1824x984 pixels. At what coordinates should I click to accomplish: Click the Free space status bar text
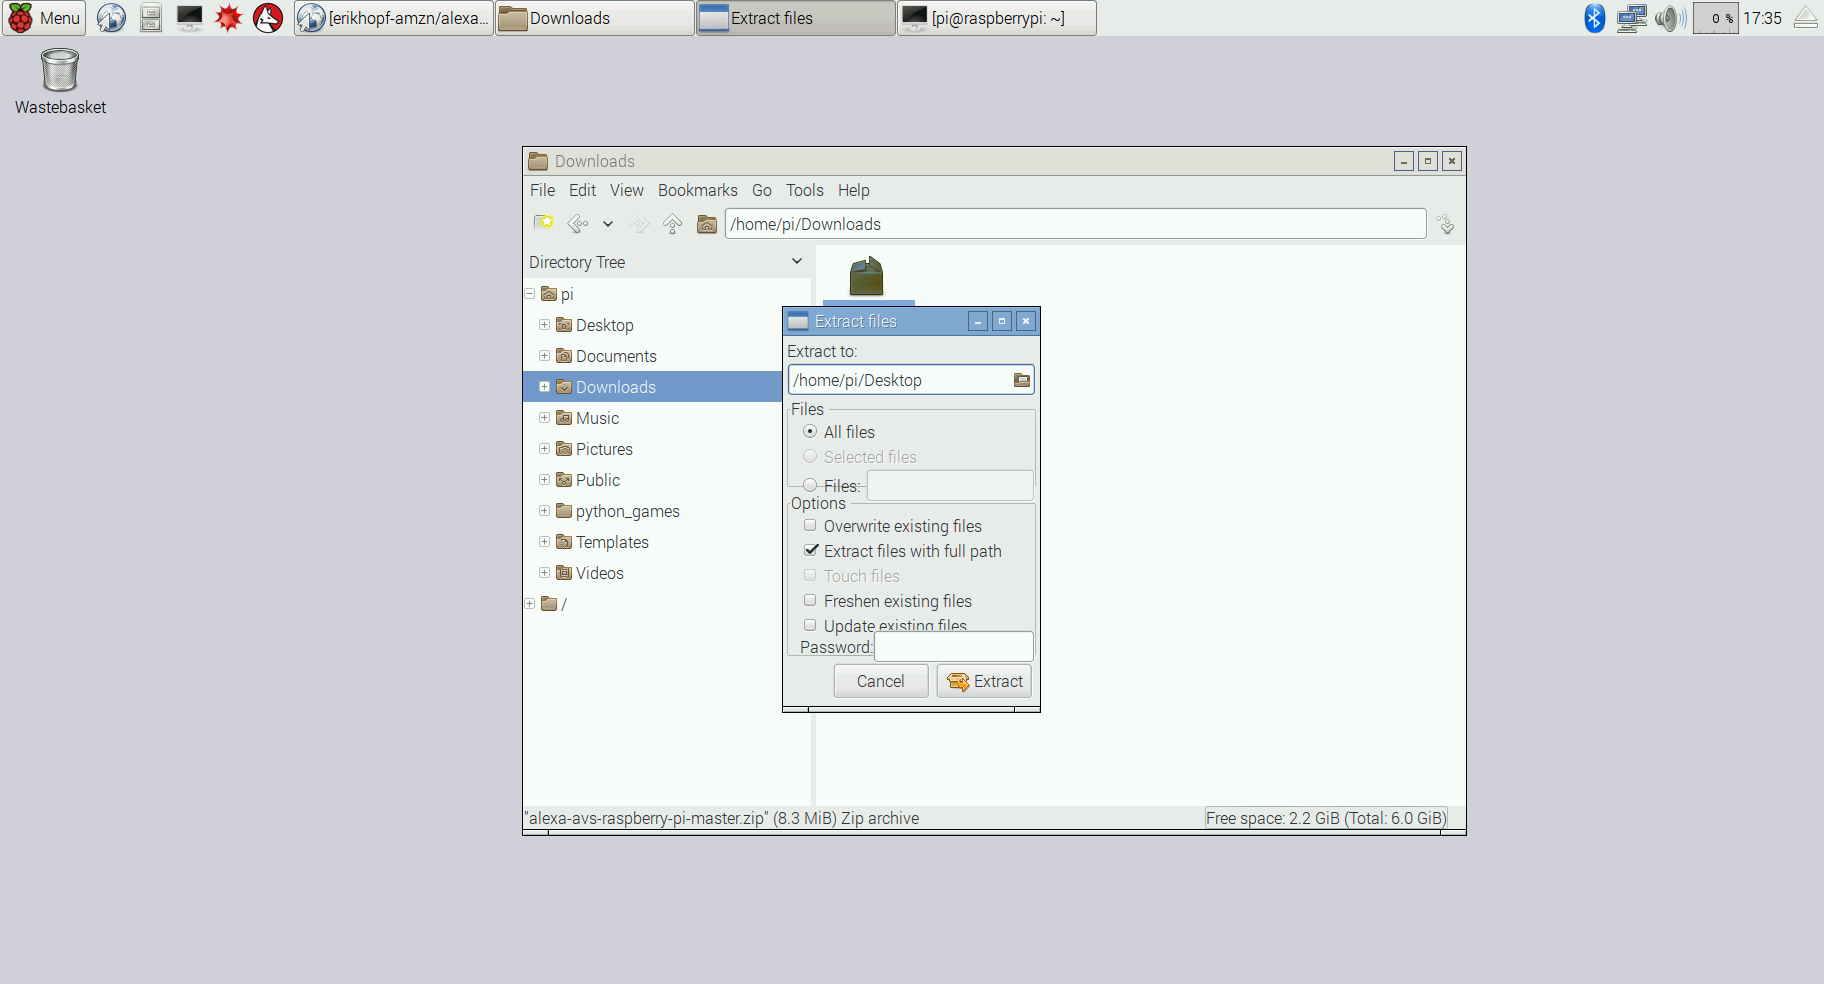pos(1326,818)
